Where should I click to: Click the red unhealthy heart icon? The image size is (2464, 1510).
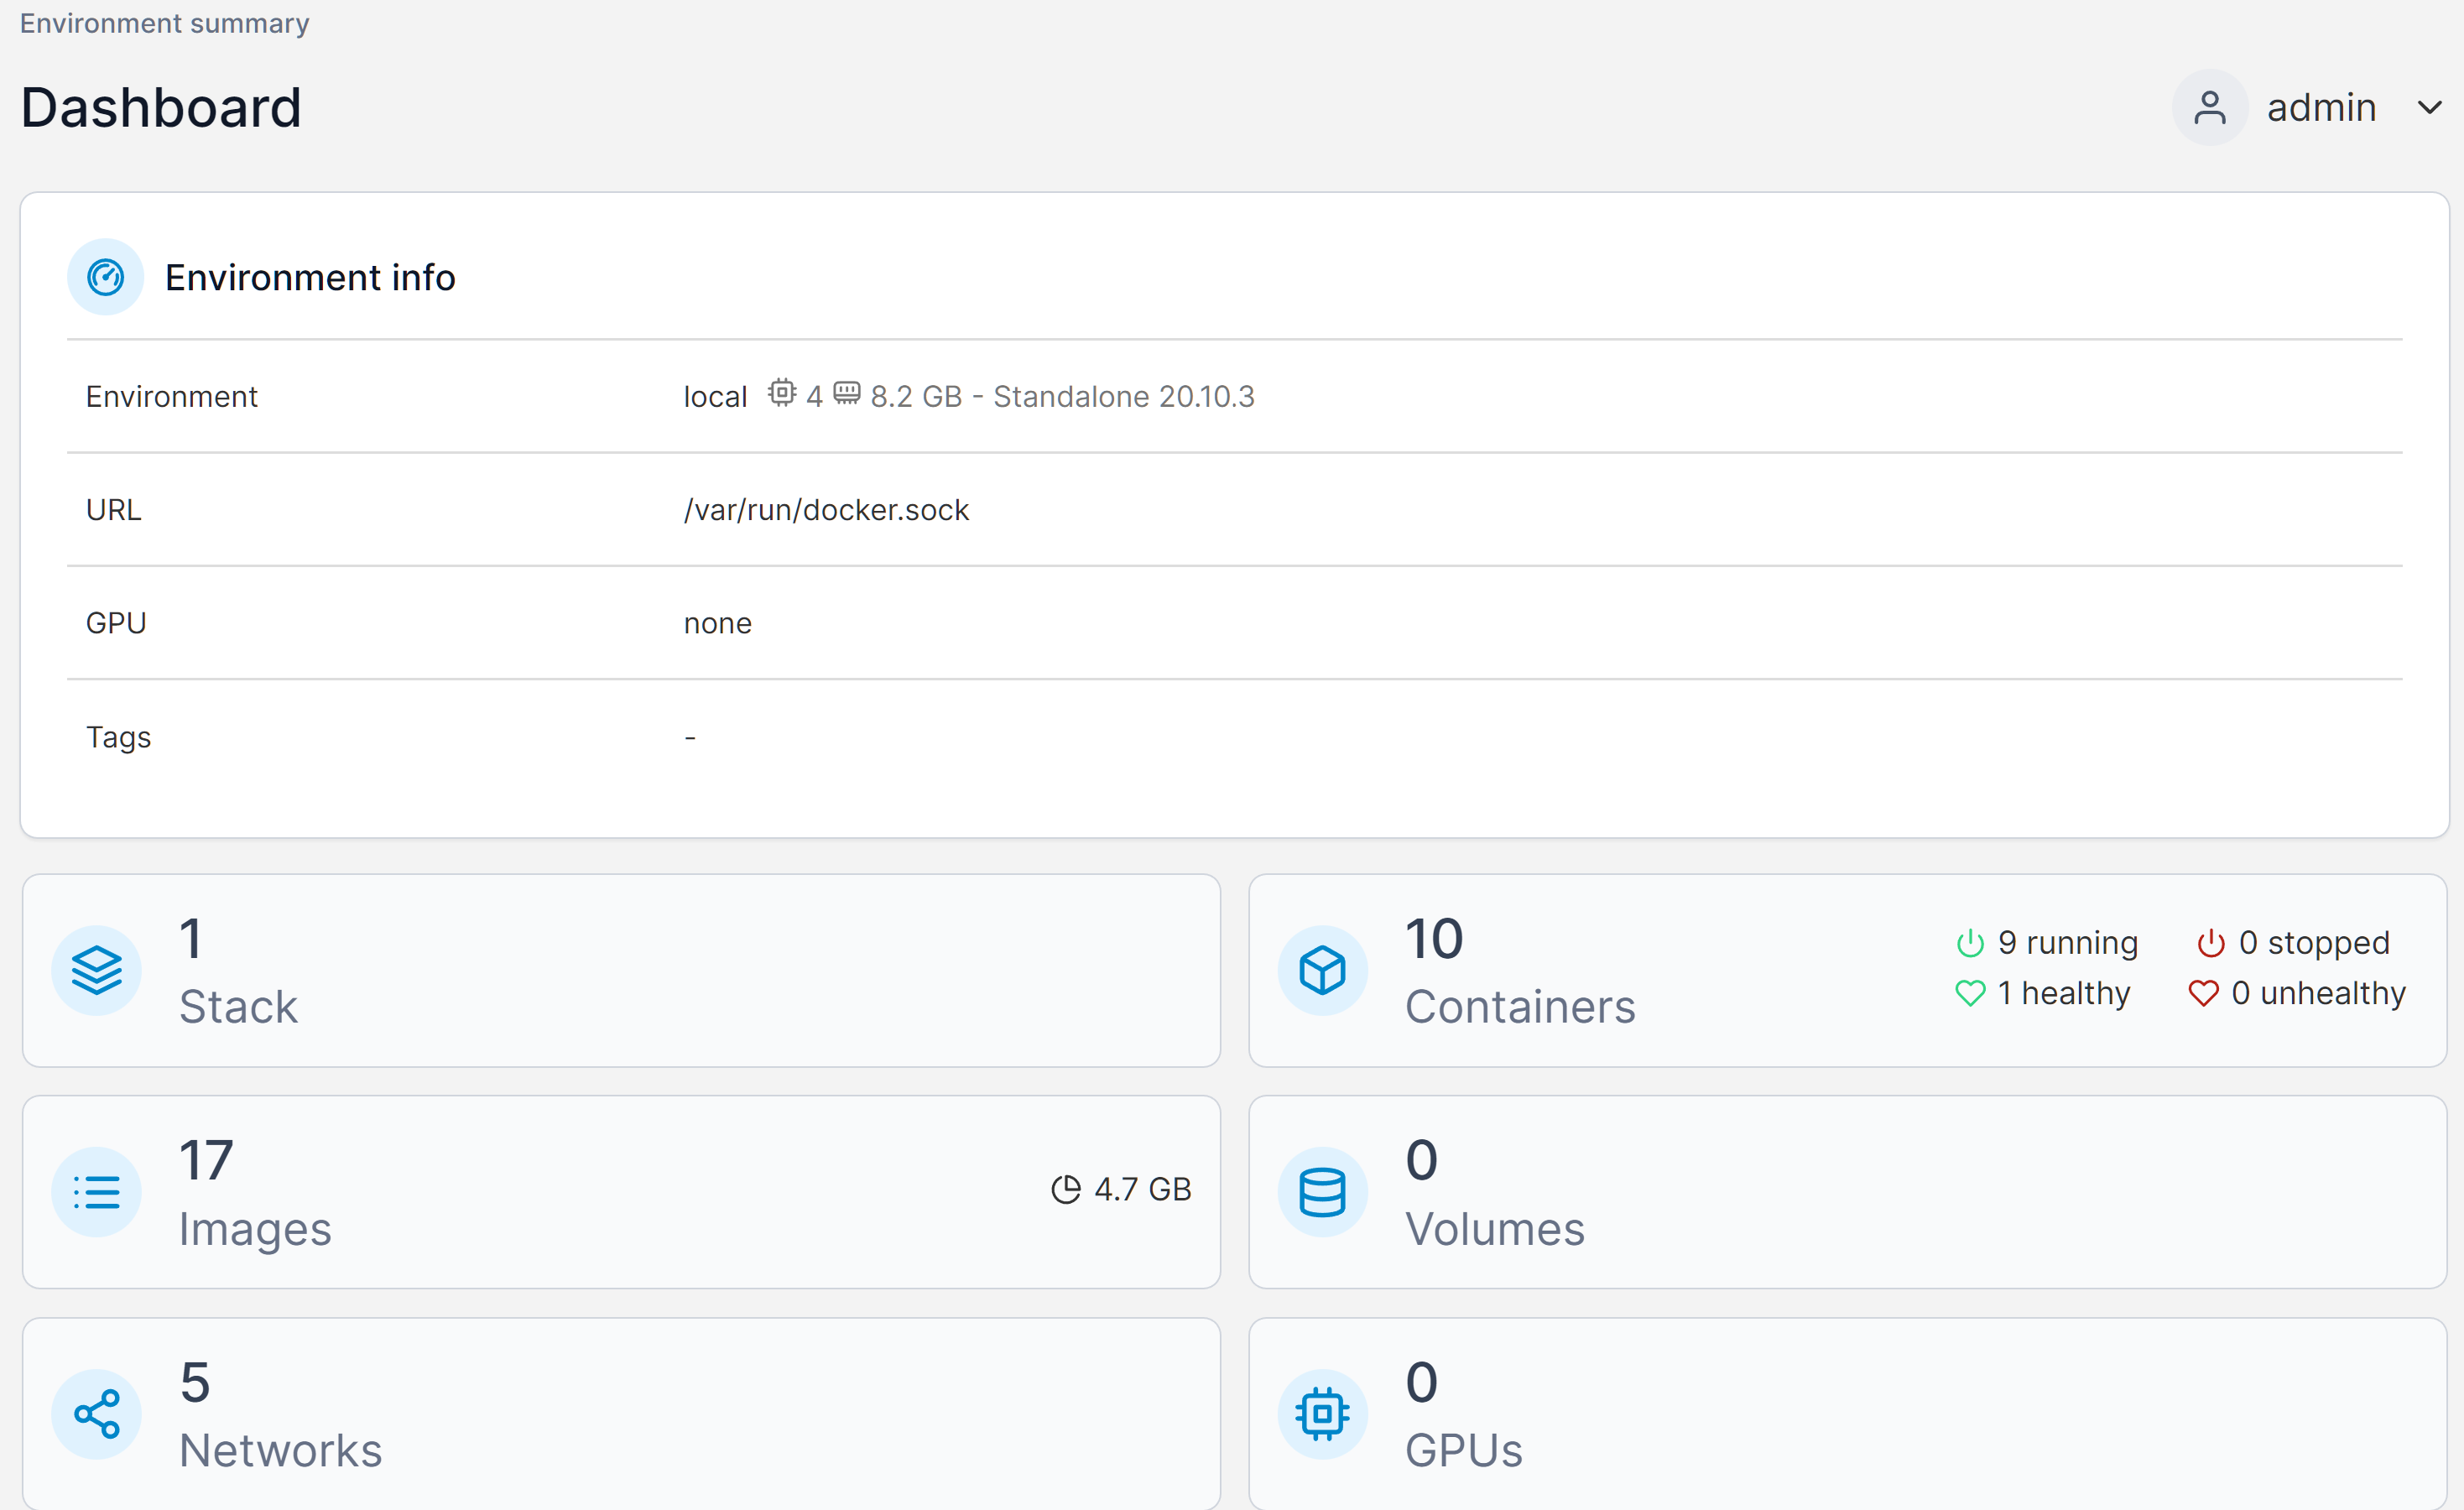coord(2203,993)
